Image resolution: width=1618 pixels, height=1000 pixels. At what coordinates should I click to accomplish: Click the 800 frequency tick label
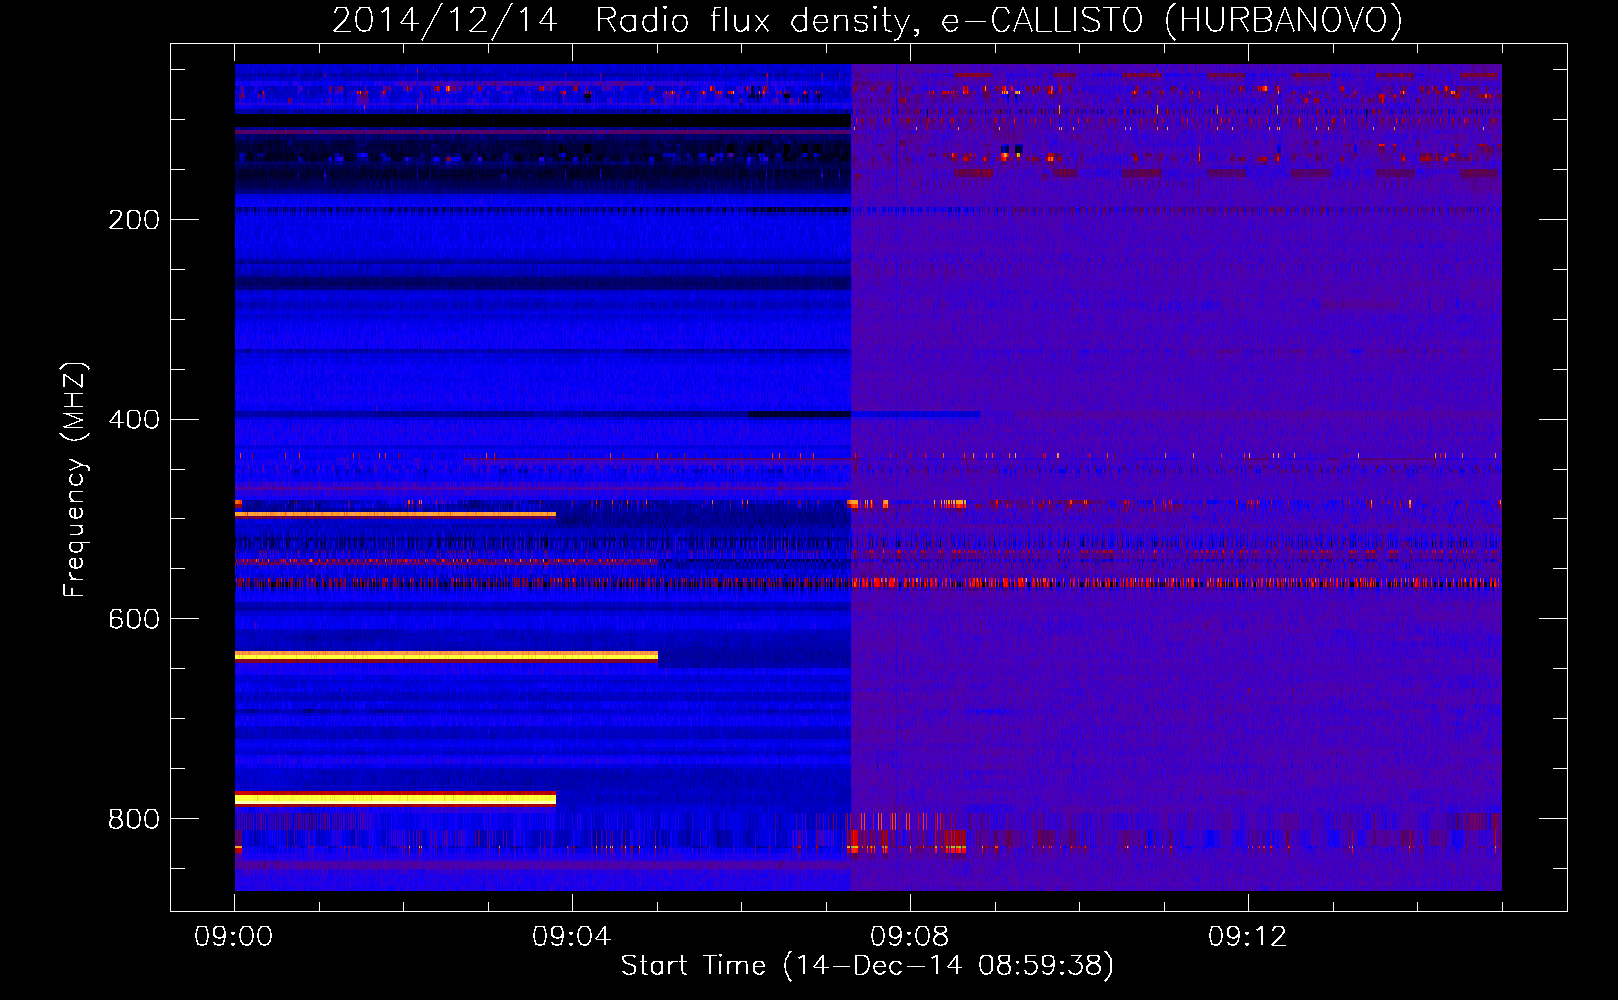click(x=134, y=820)
